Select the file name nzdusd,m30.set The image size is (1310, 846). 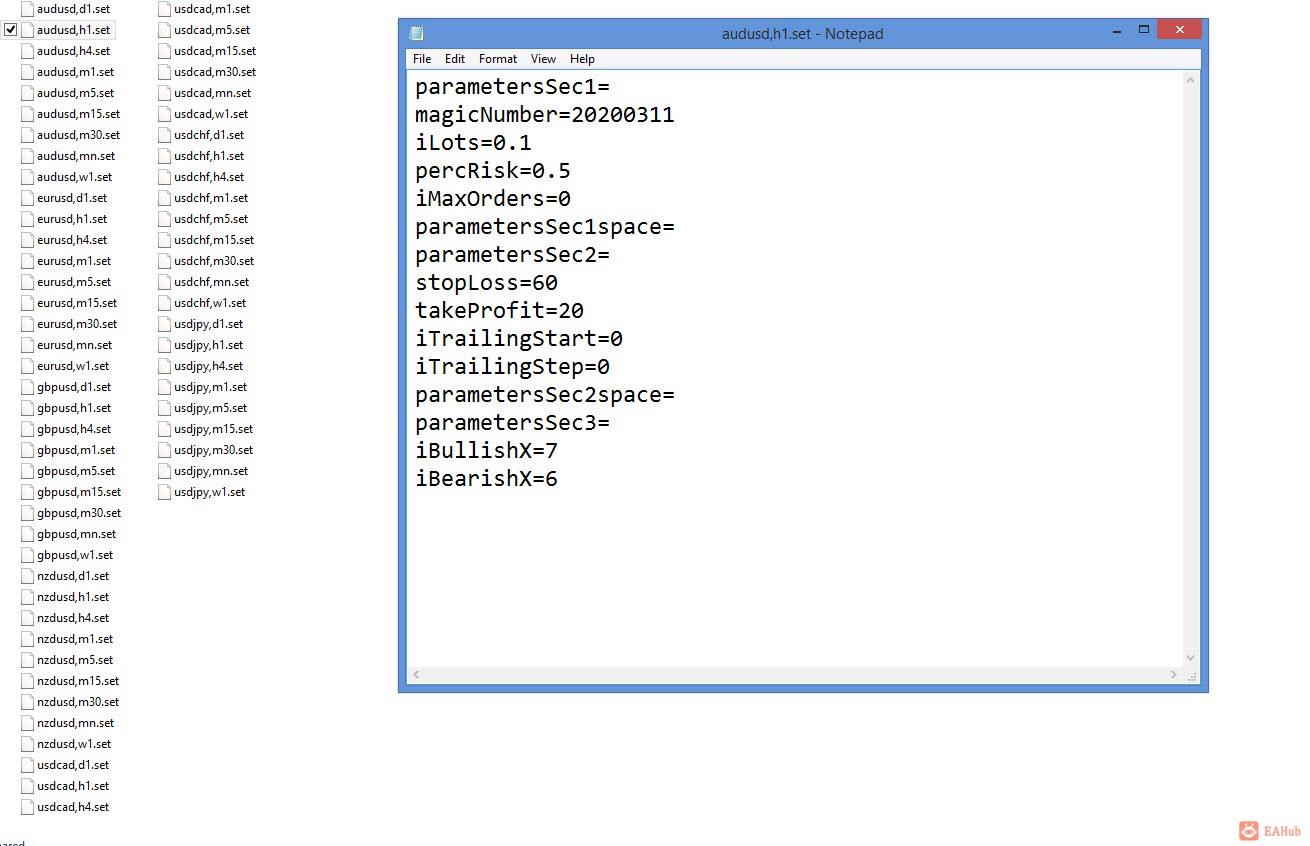click(x=78, y=702)
